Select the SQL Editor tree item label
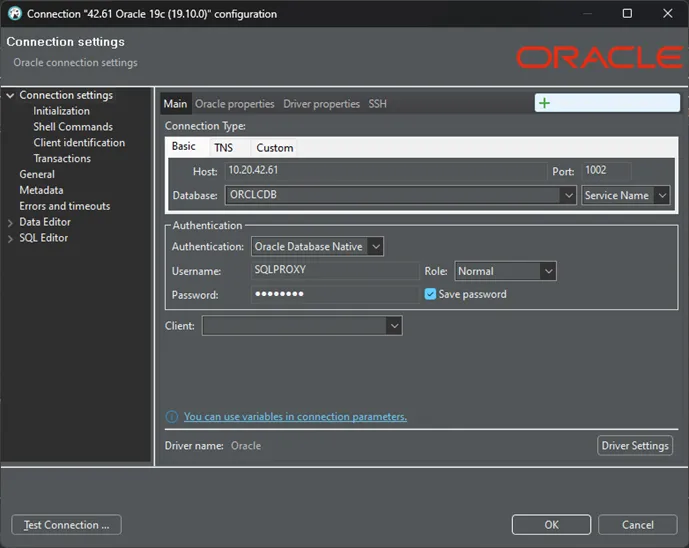Viewport: 689px width, 548px height. (x=44, y=238)
